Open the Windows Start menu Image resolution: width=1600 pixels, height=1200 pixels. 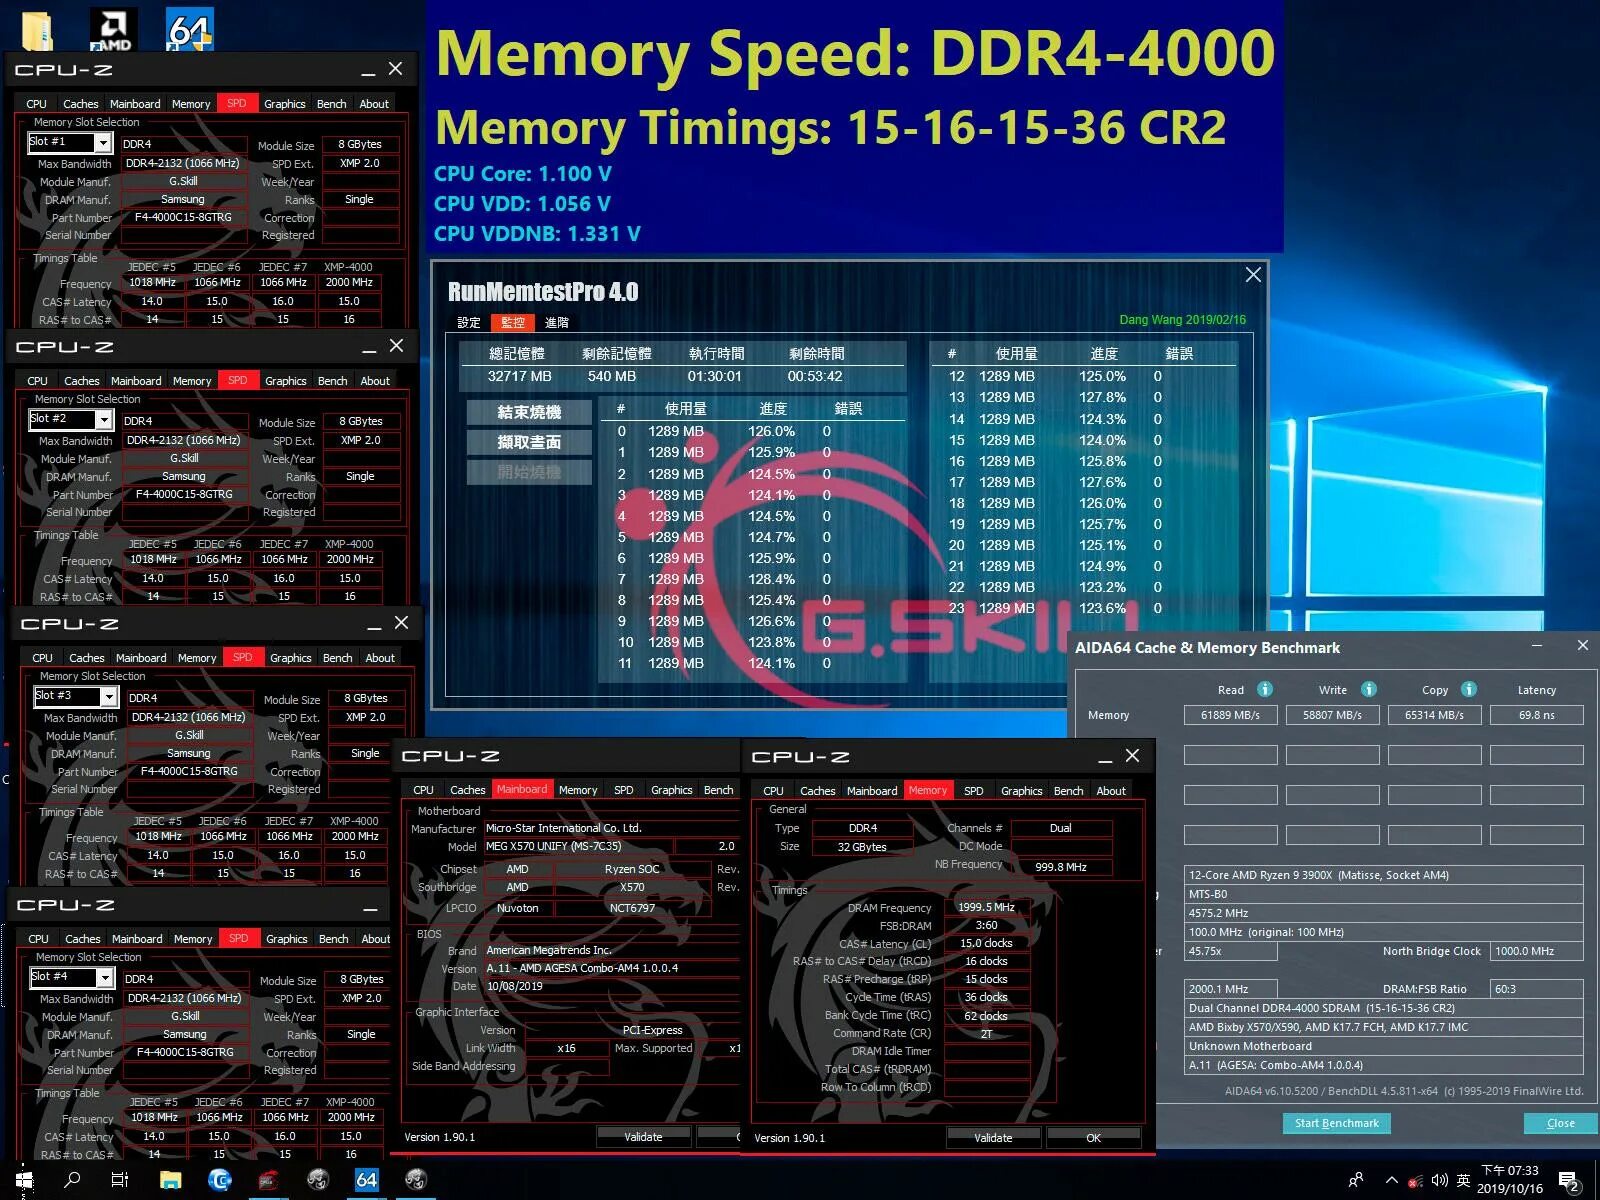[x=24, y=1180]
